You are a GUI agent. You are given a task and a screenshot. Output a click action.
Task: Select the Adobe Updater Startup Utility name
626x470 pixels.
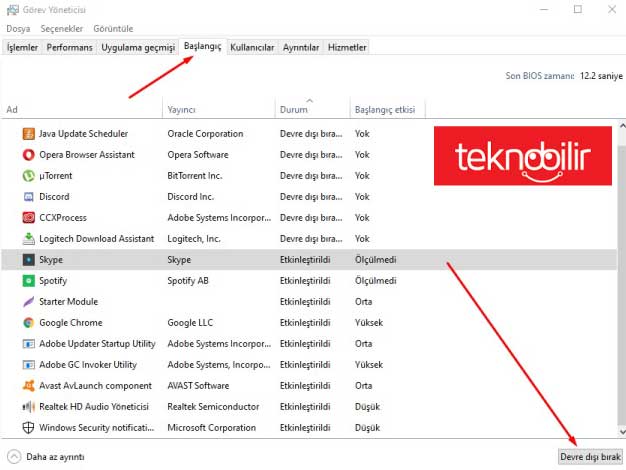pos(97,344)
